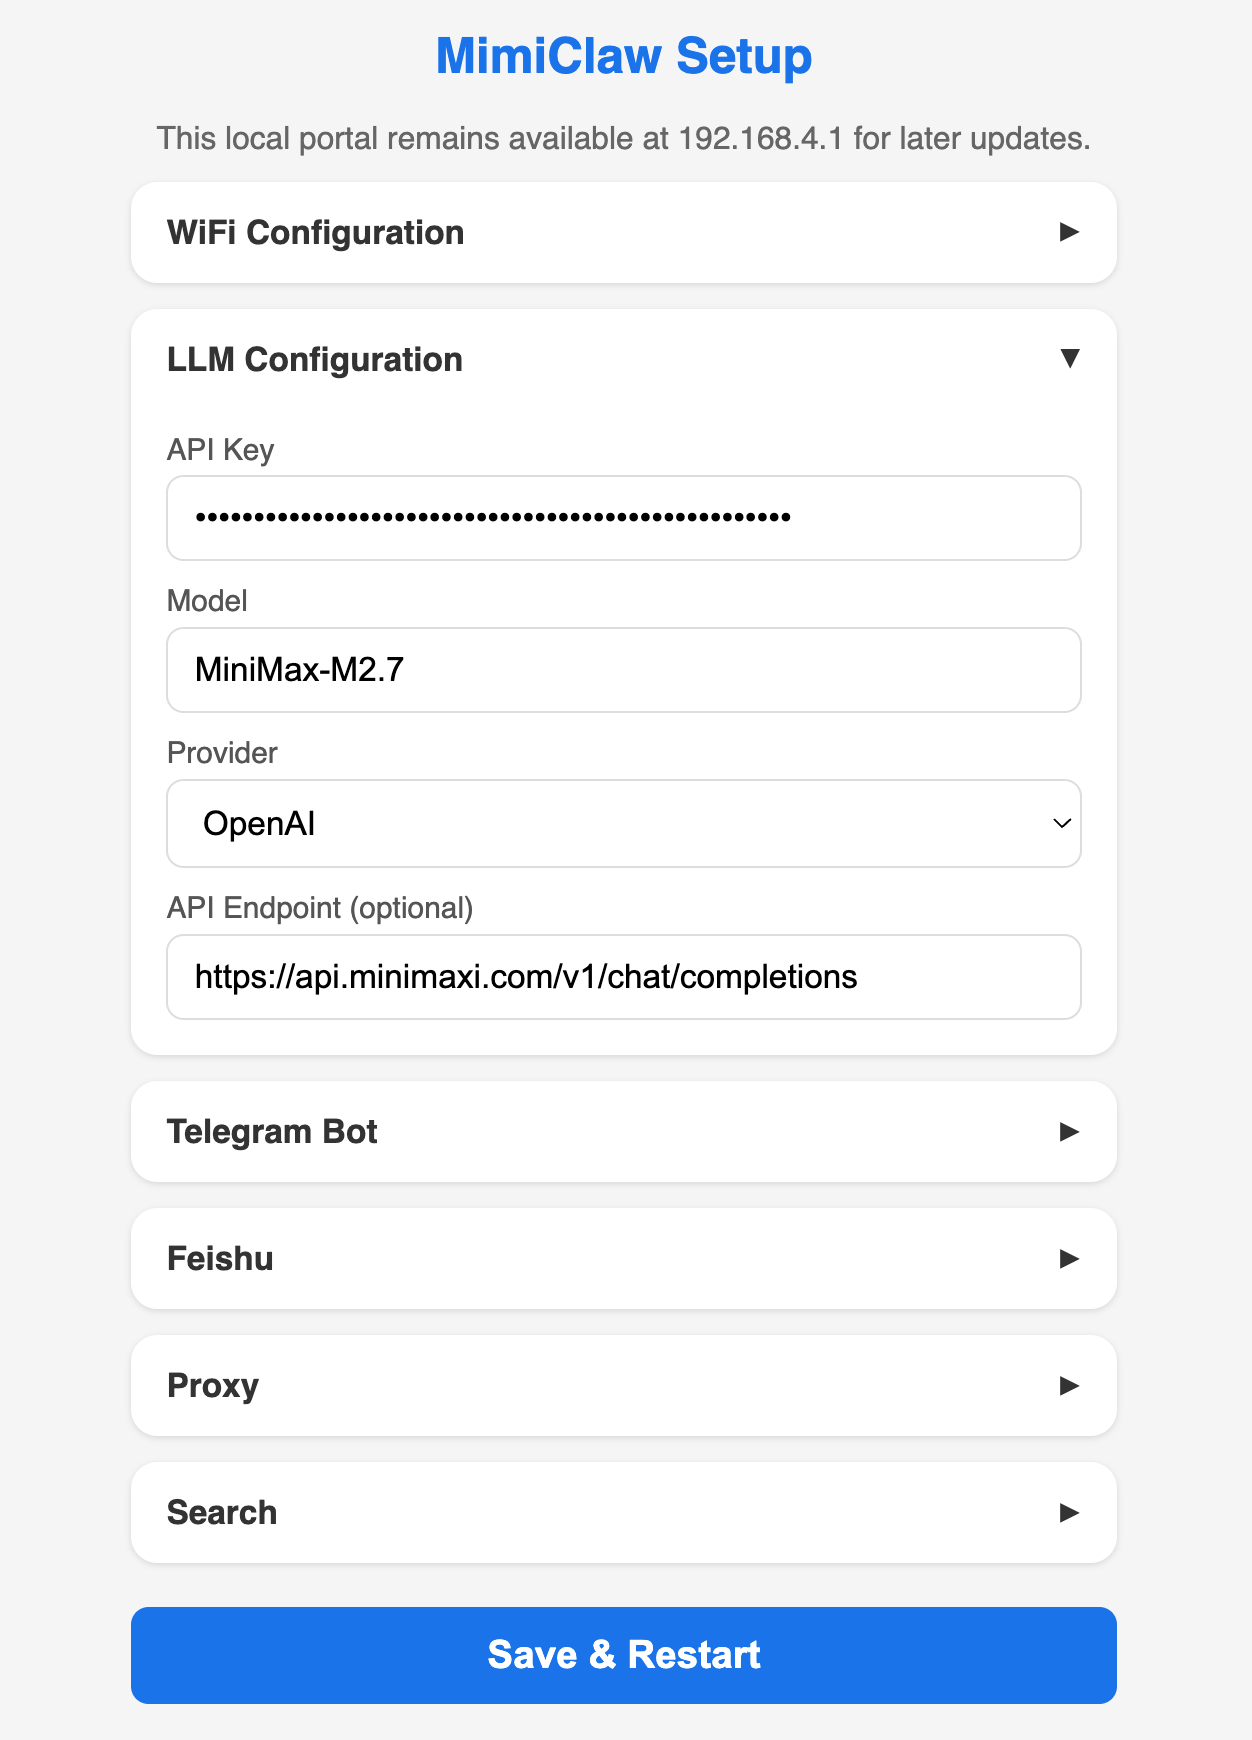Click the Save & Restart button icon area
The width and height of the screenshot is (1252, 1740).
(x=623, y=1655)
